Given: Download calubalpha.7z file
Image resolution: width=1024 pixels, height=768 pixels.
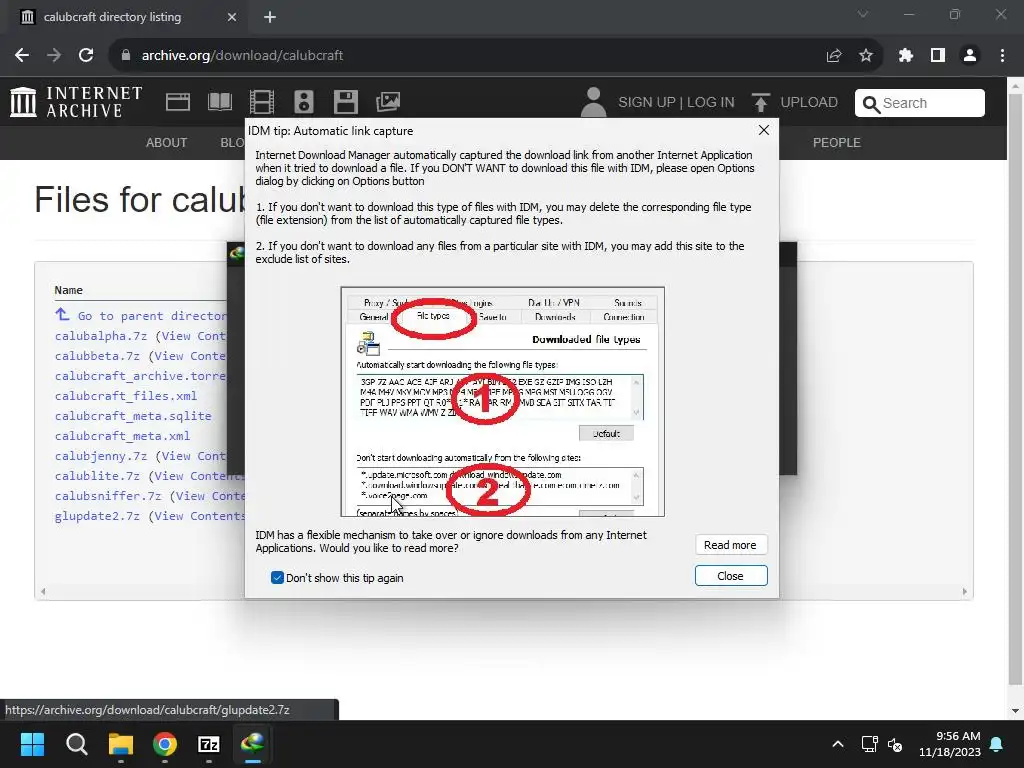Looking at the screenshot, I should point(101,336).
